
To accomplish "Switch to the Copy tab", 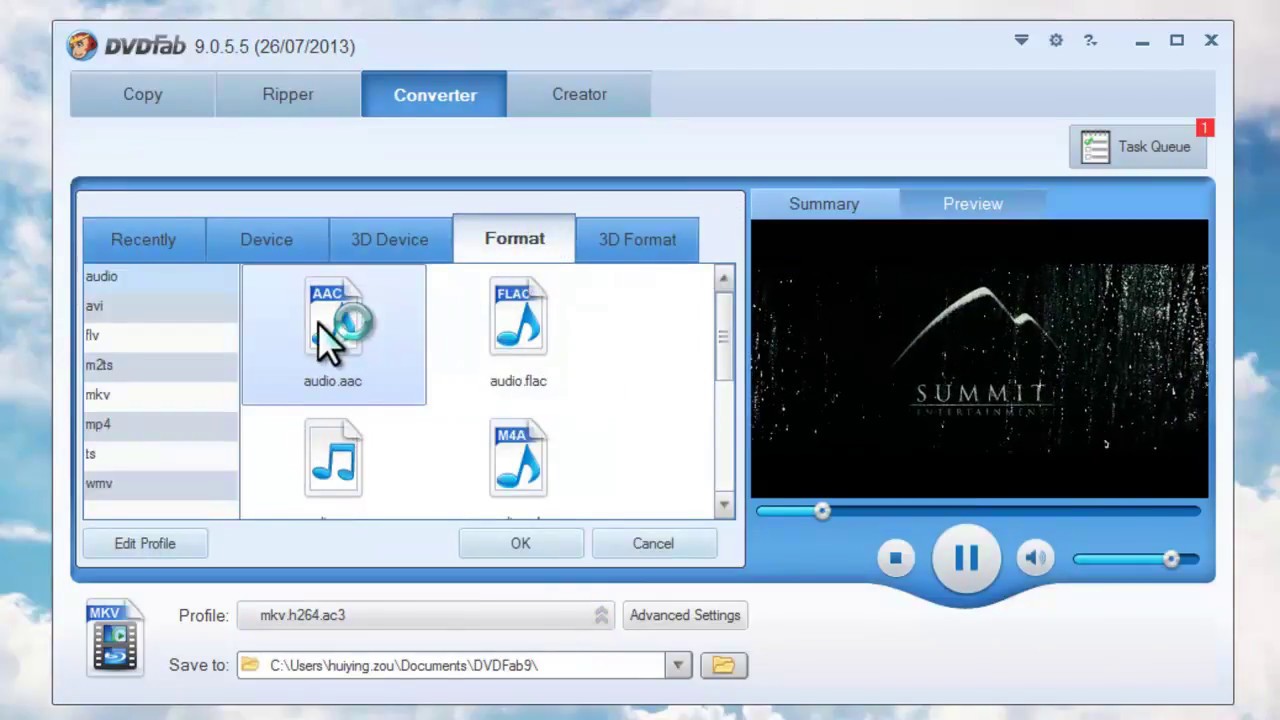I will 142,94.
